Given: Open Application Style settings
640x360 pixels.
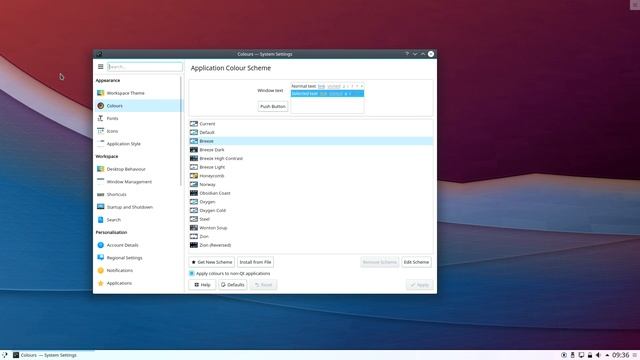Looking at the screenshot, I should [139, 144].
